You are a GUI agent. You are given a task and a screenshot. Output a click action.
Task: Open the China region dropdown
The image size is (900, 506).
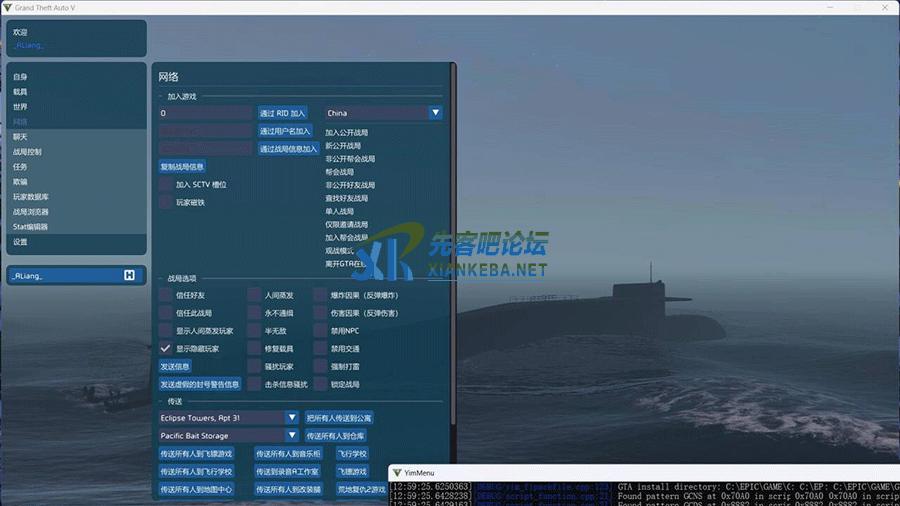435,114
